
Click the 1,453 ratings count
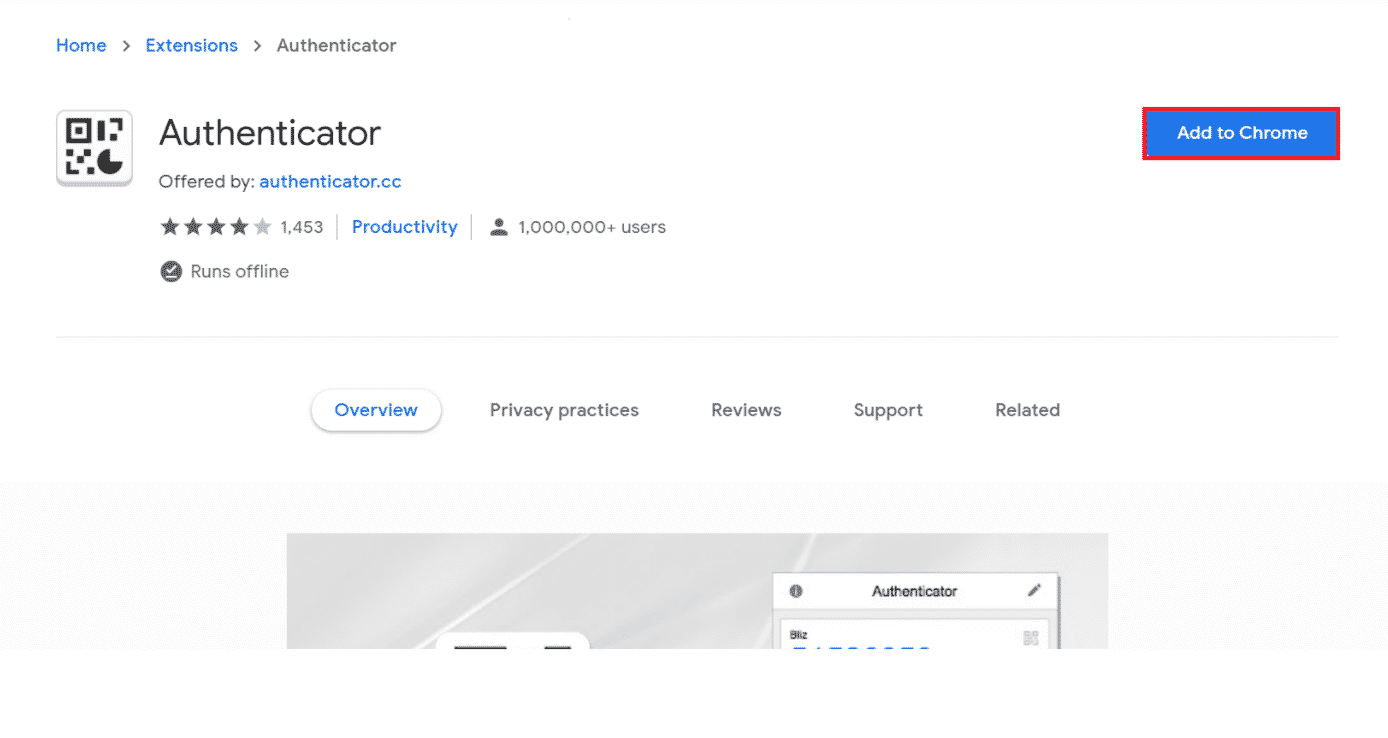click(302, 226)
